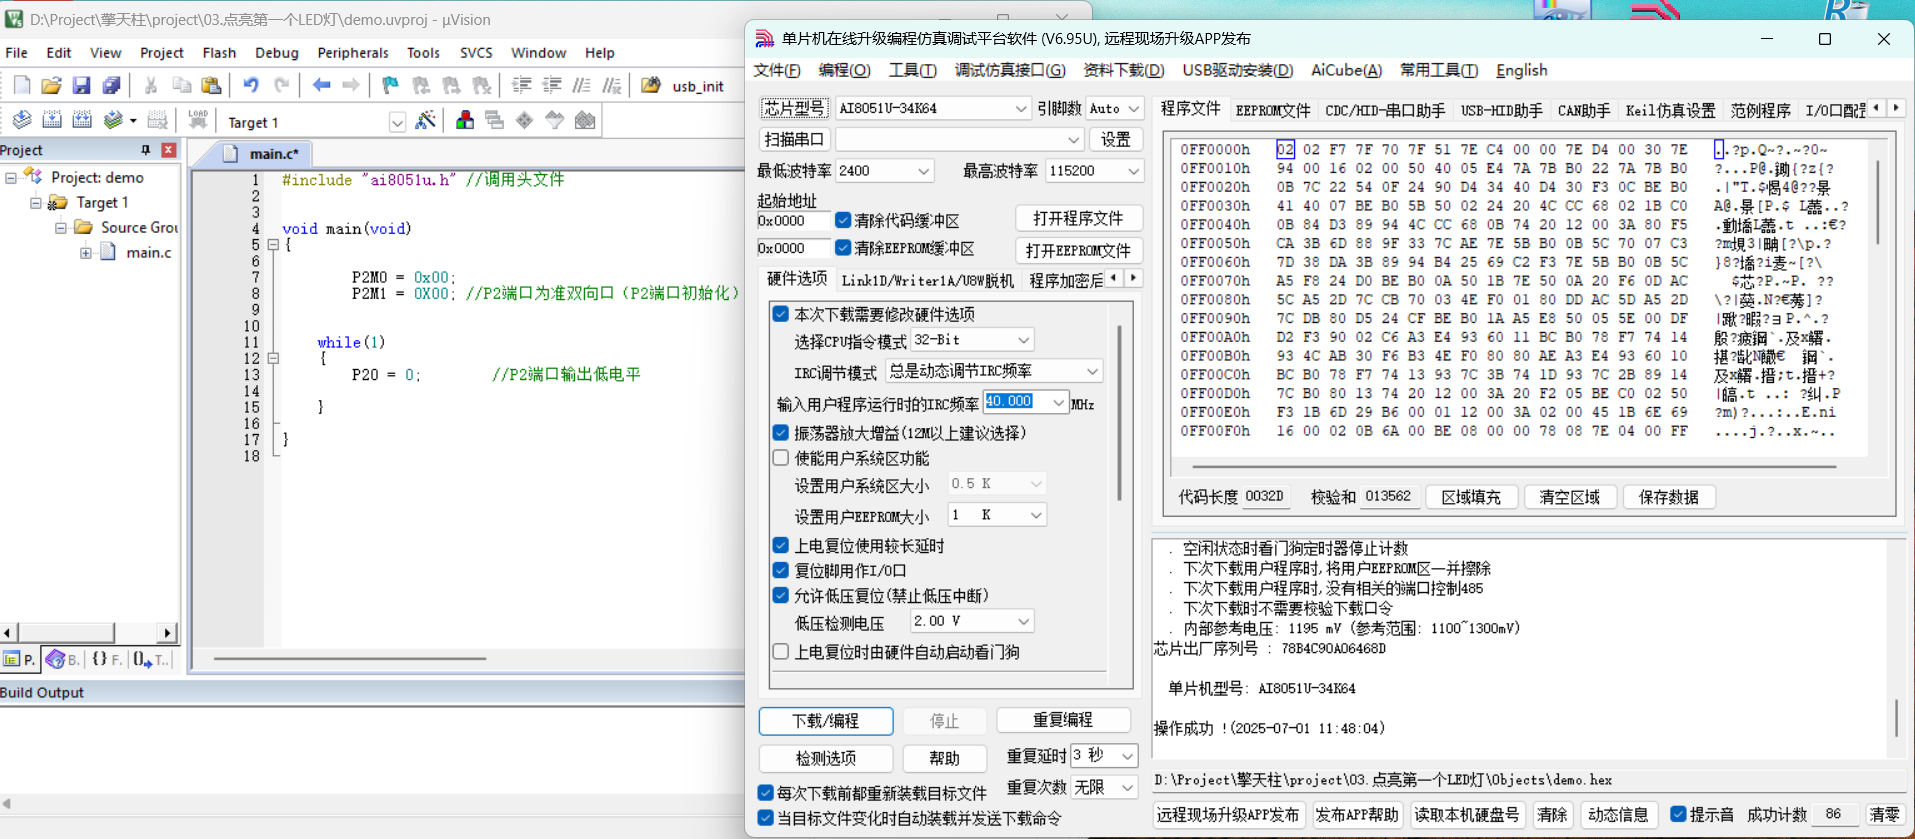
Task: Save the current file with the floppy icon
Action: click(82, 86)
